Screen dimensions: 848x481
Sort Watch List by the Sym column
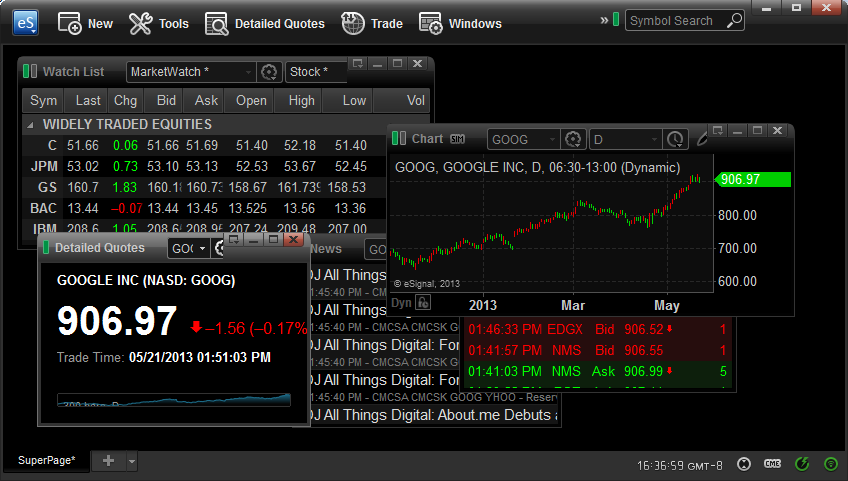coord(43,101)
